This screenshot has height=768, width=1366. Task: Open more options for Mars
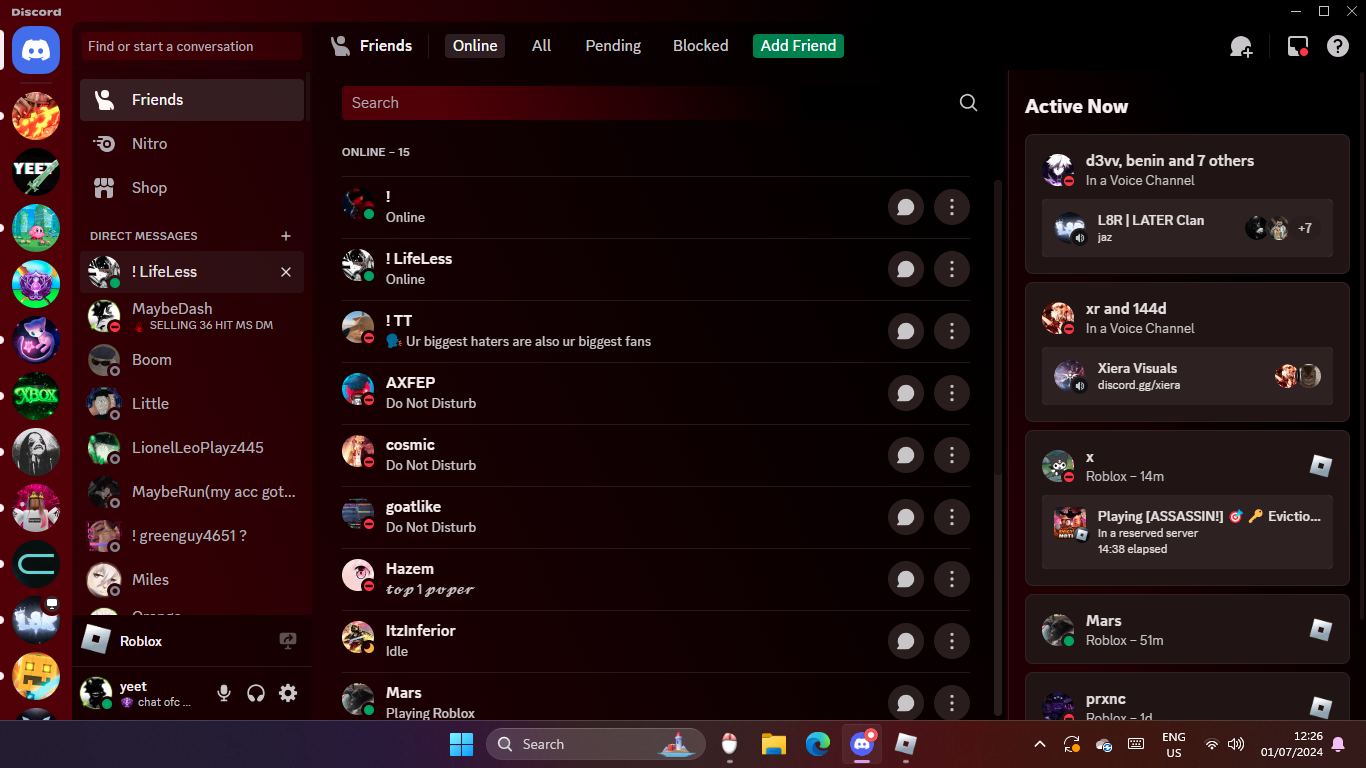click(x=952, y=703)
